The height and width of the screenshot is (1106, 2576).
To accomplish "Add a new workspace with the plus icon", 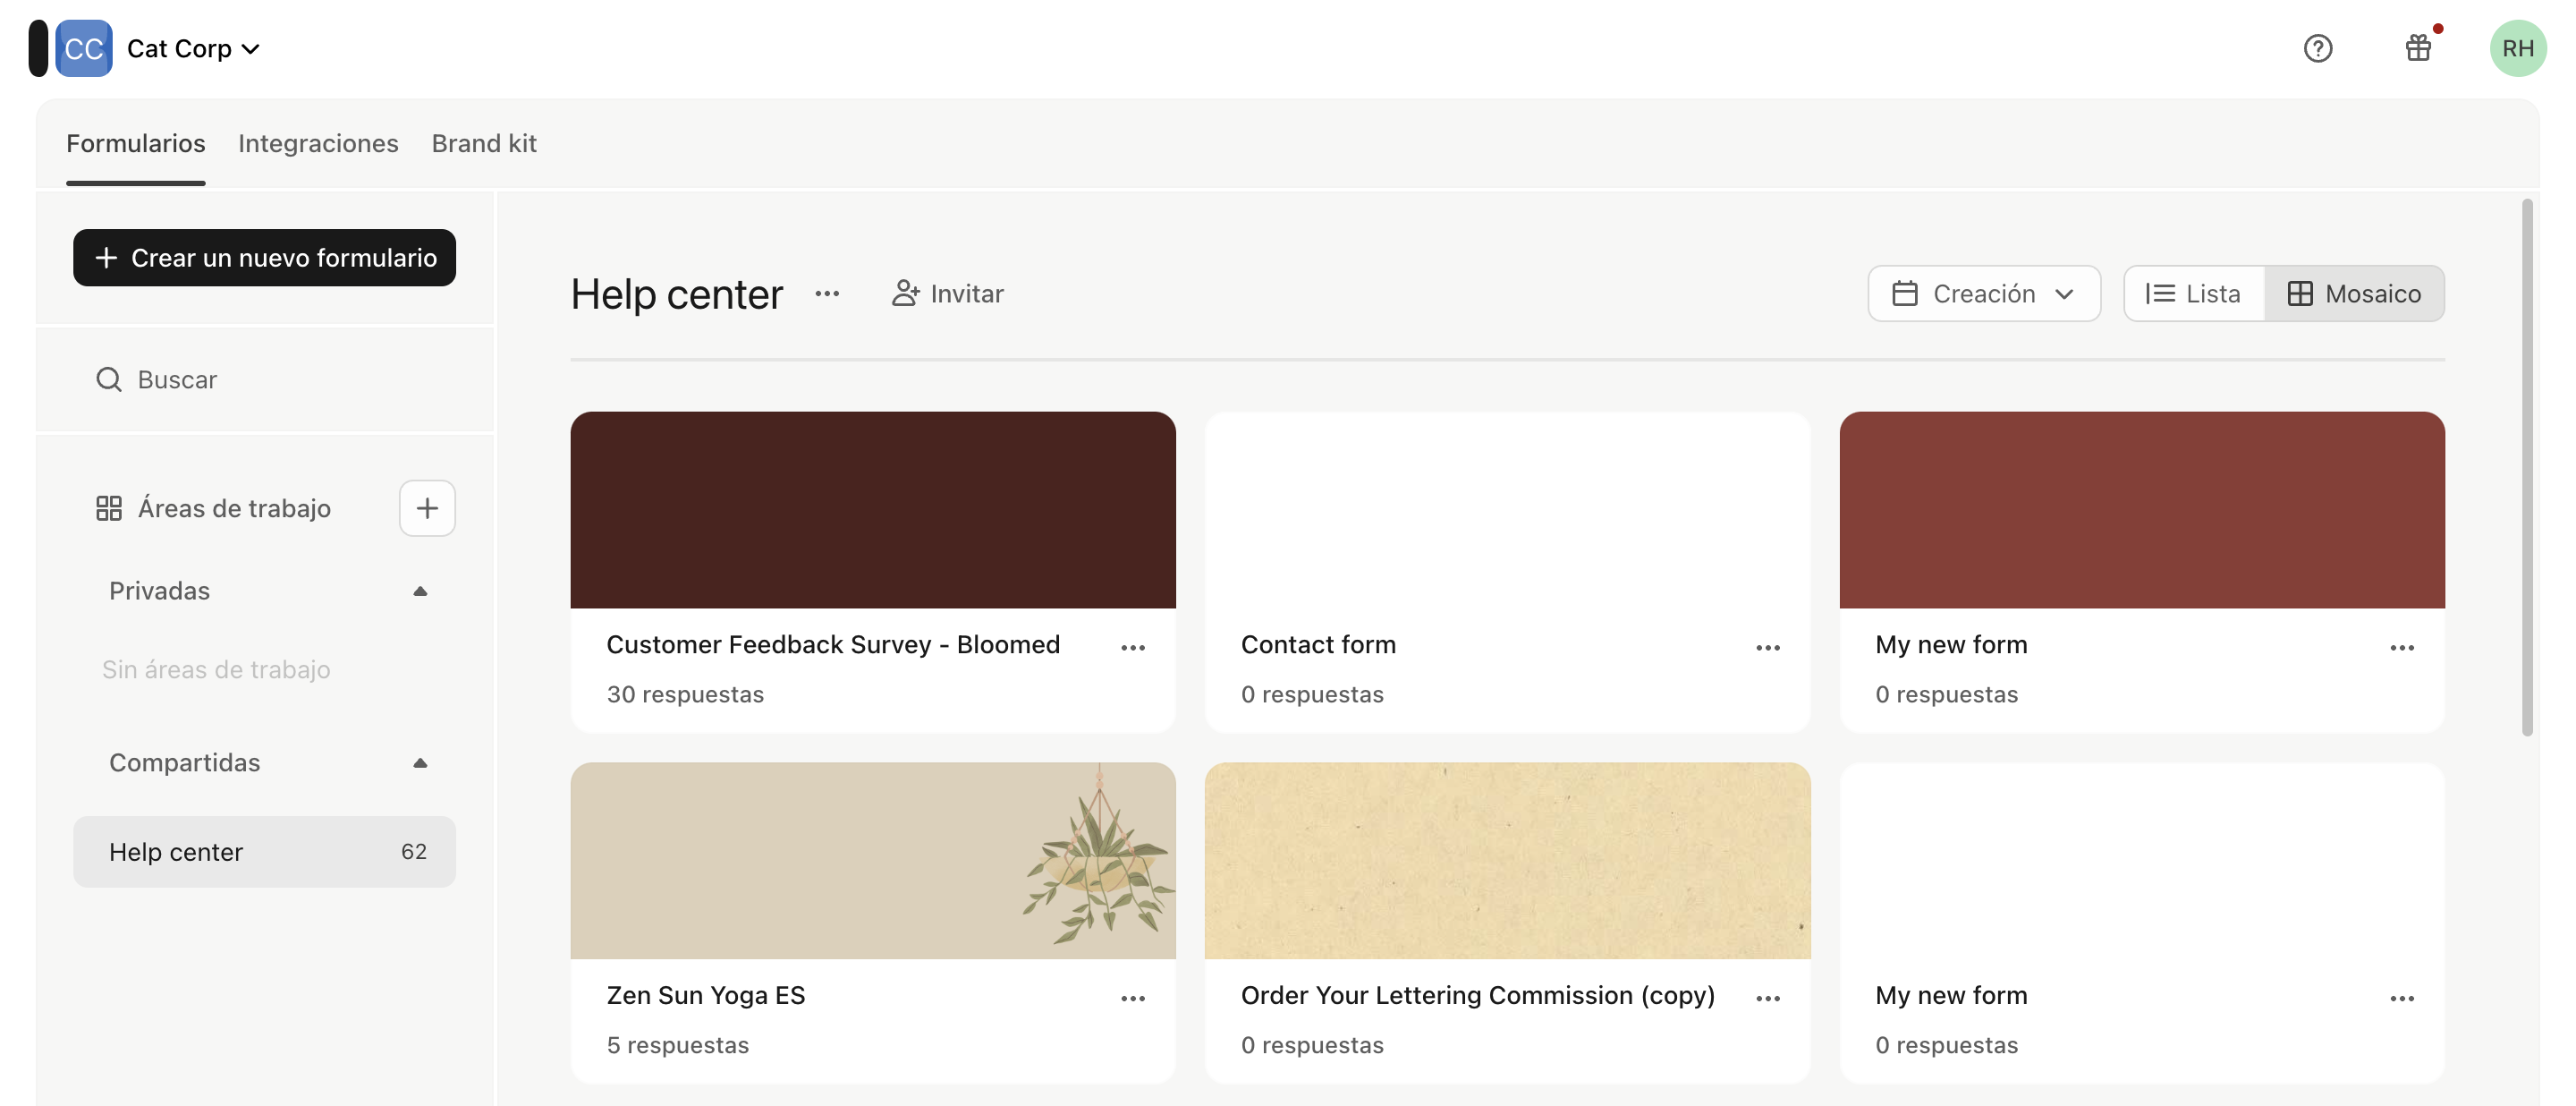I will (x=427, y=508).
